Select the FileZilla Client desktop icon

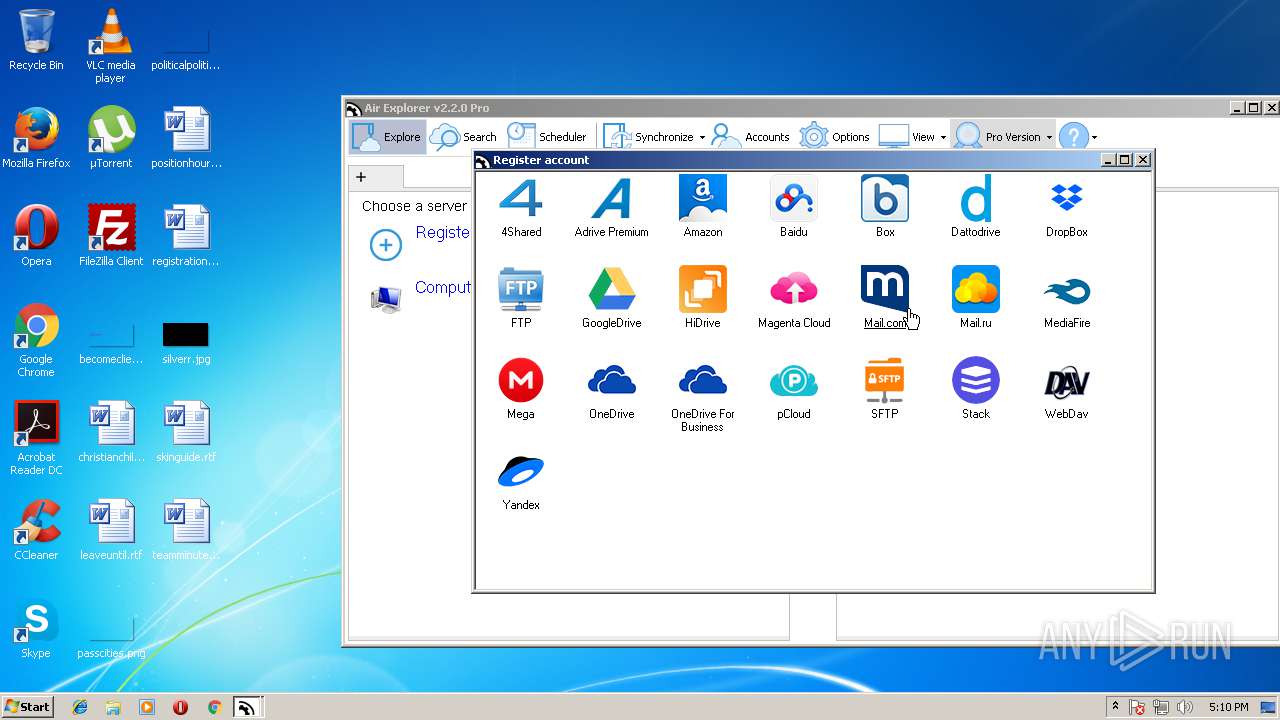click(x=111, y=236)
